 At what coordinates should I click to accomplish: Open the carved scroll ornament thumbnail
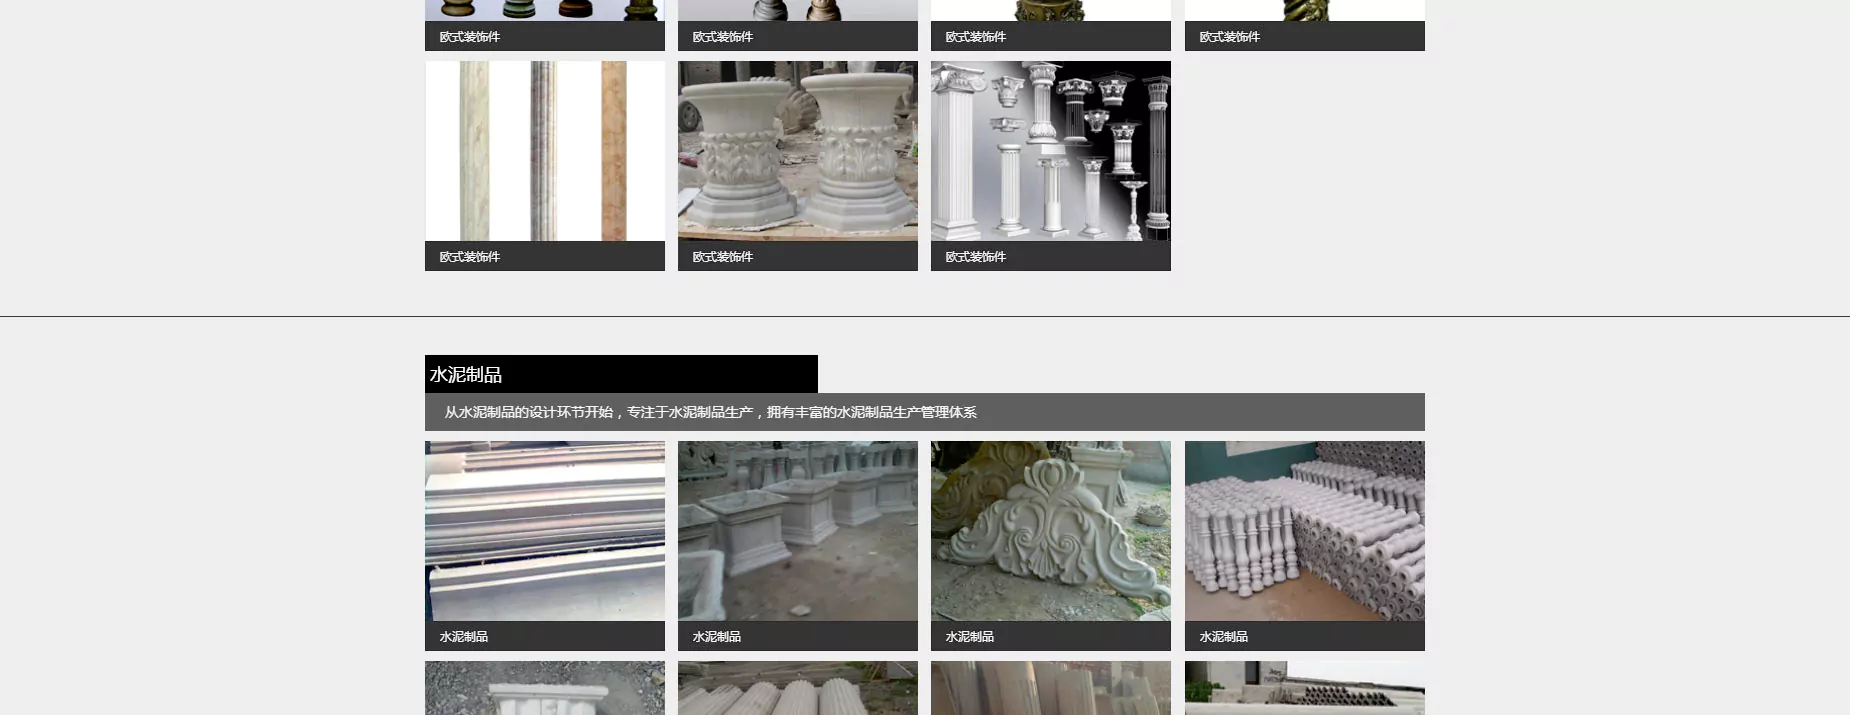pos(1050,531)
